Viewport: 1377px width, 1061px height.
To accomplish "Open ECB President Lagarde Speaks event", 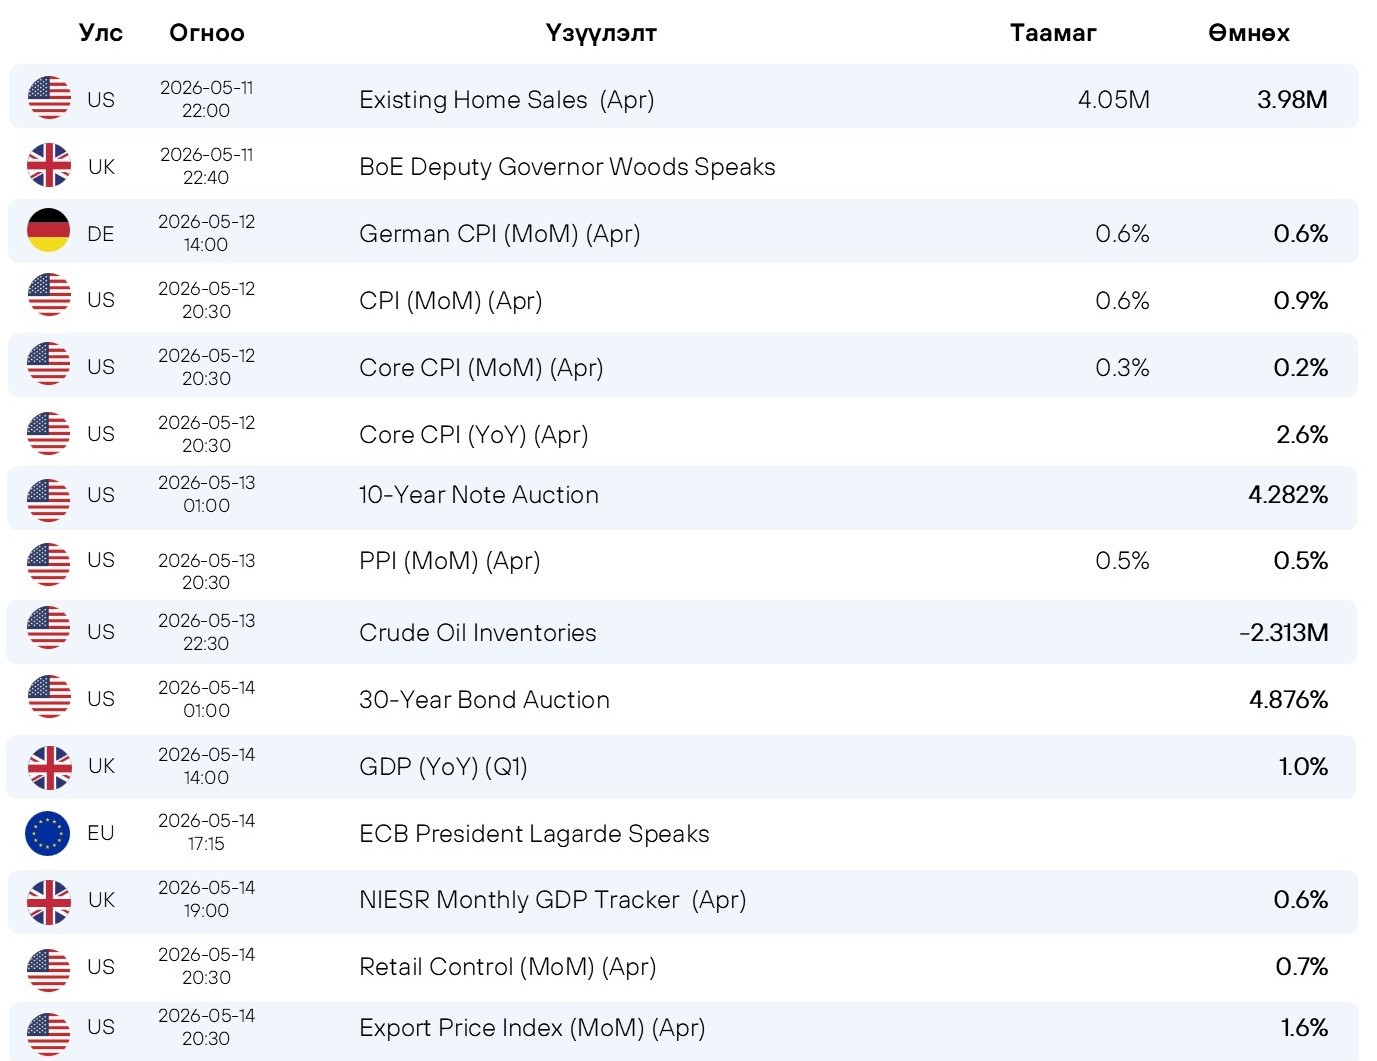I will click(x=534, y=834).
